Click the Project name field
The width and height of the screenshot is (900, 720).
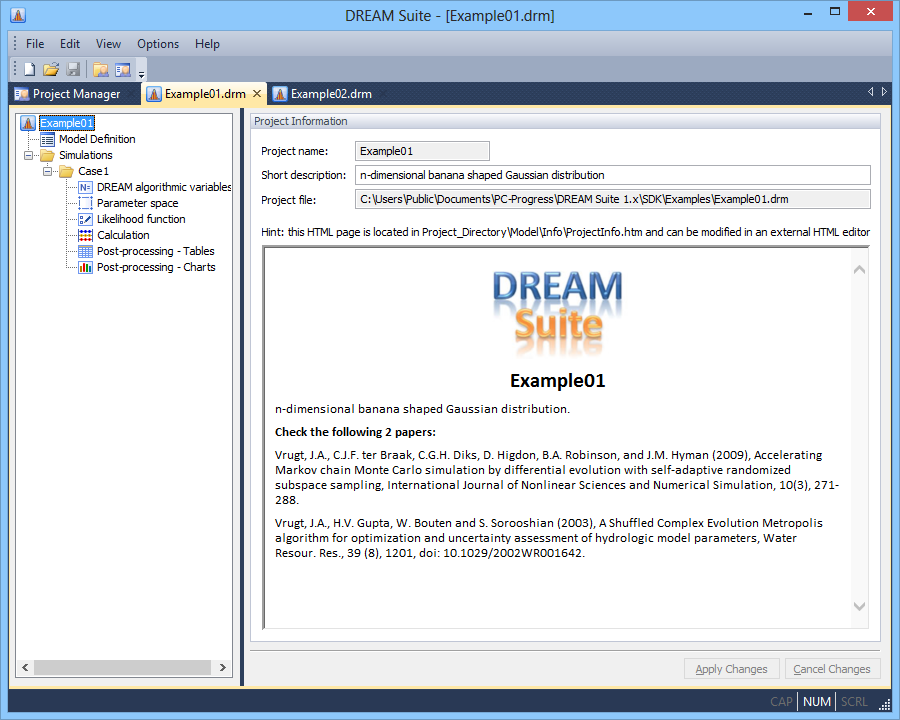pos(422,151)
